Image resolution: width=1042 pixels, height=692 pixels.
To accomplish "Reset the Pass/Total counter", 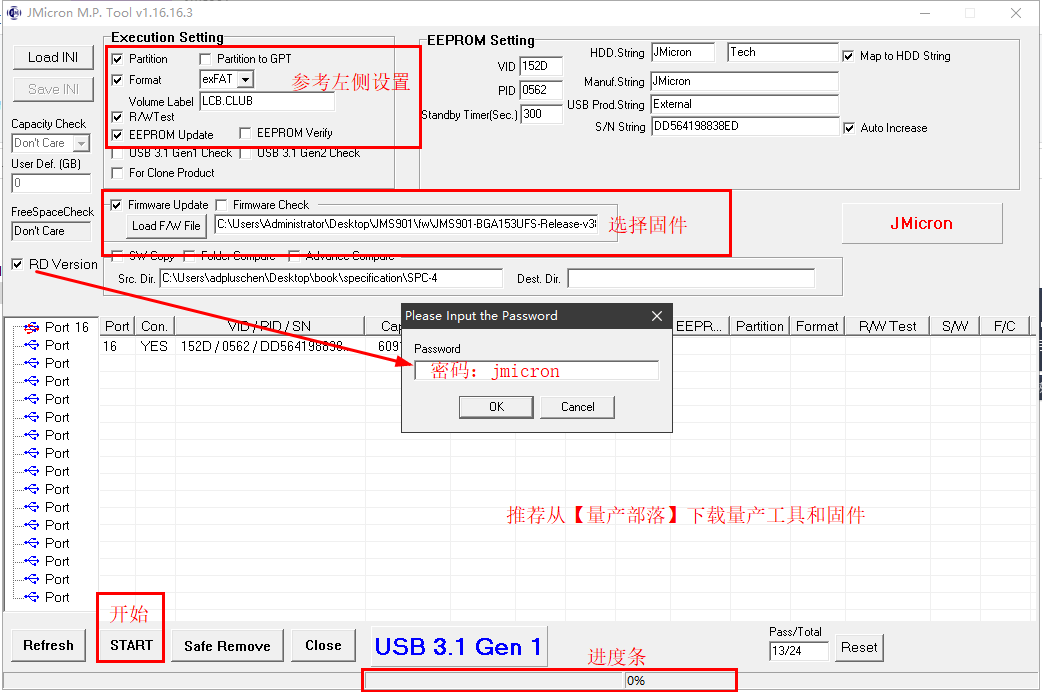I will click(859, 647).
